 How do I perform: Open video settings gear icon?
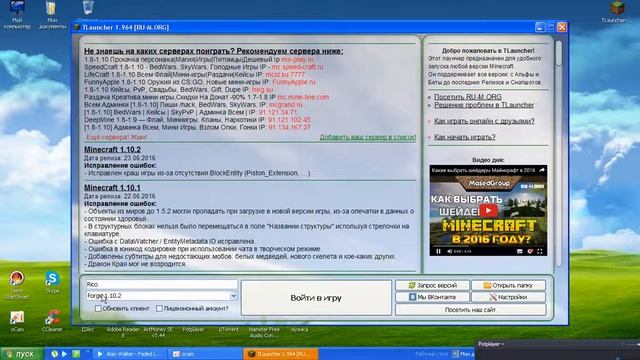530,251
